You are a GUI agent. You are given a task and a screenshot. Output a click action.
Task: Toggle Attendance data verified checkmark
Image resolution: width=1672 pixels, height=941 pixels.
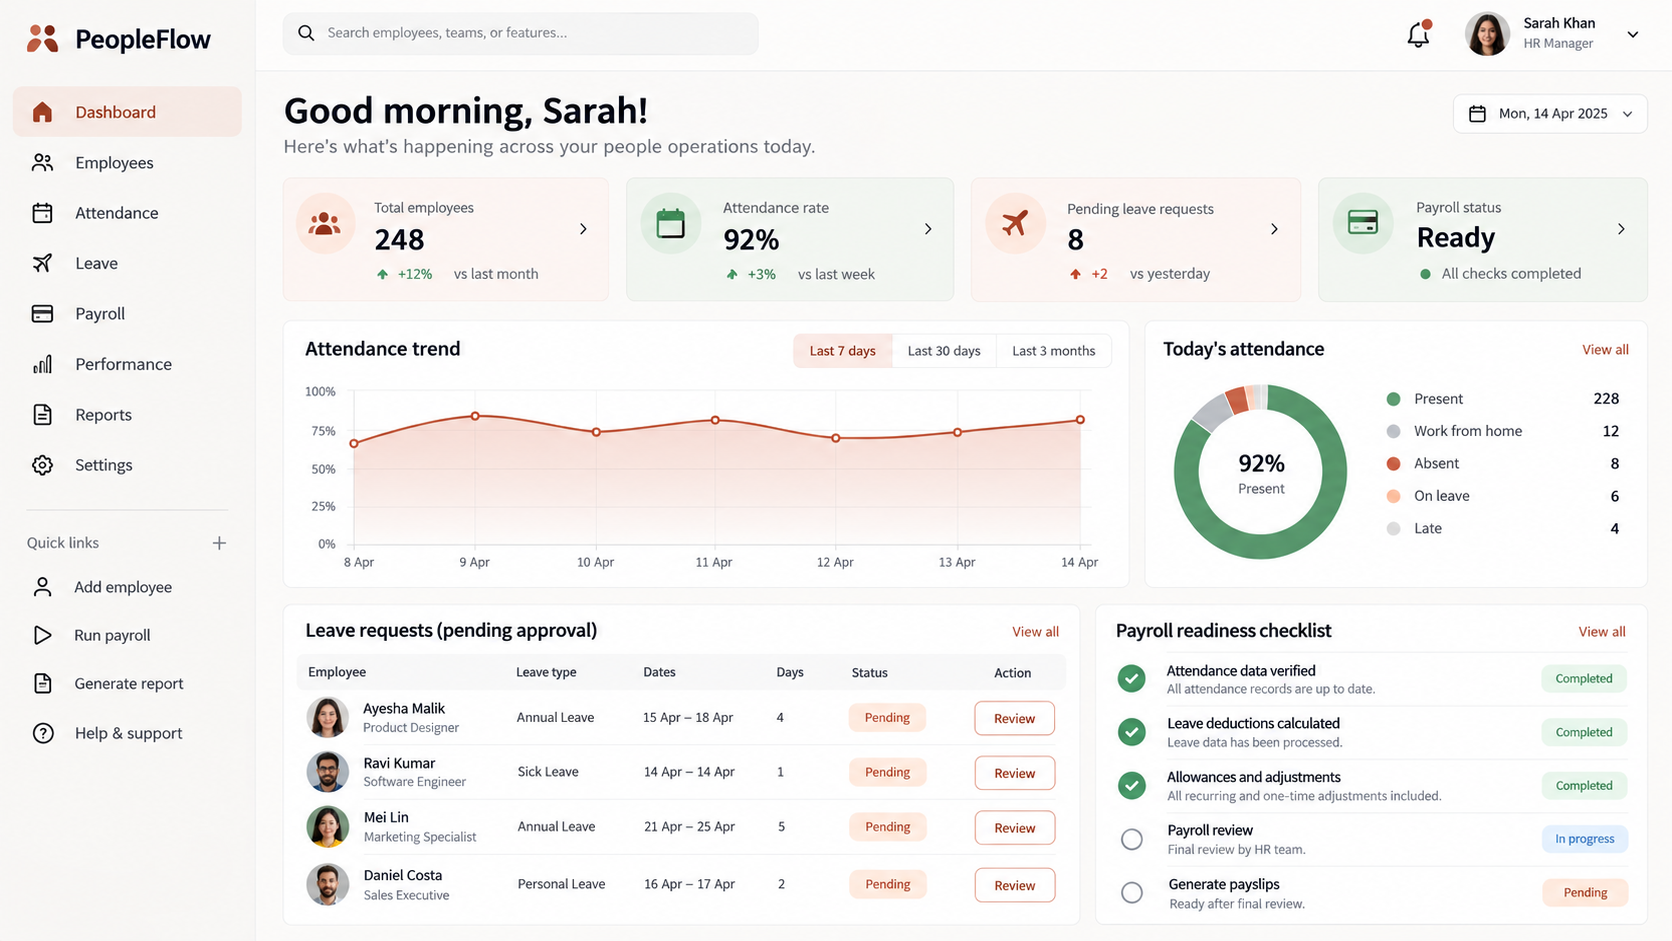pyautogui.click(x=1132, y=679)
